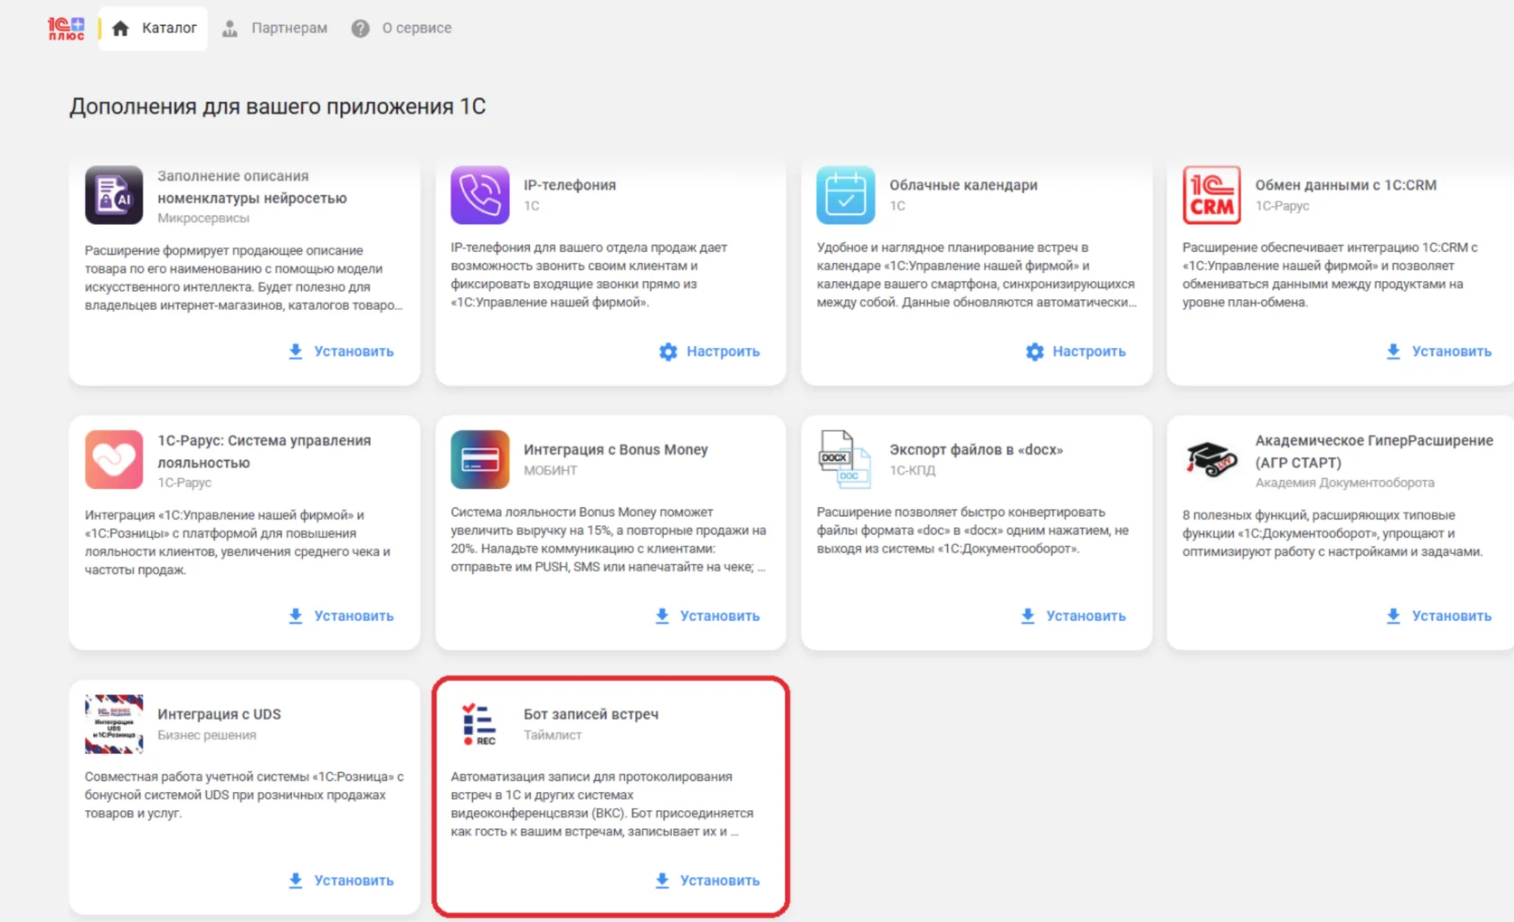Open the О сервисе section
This screenshot has width=1514, height=922.
click(402, 28)
